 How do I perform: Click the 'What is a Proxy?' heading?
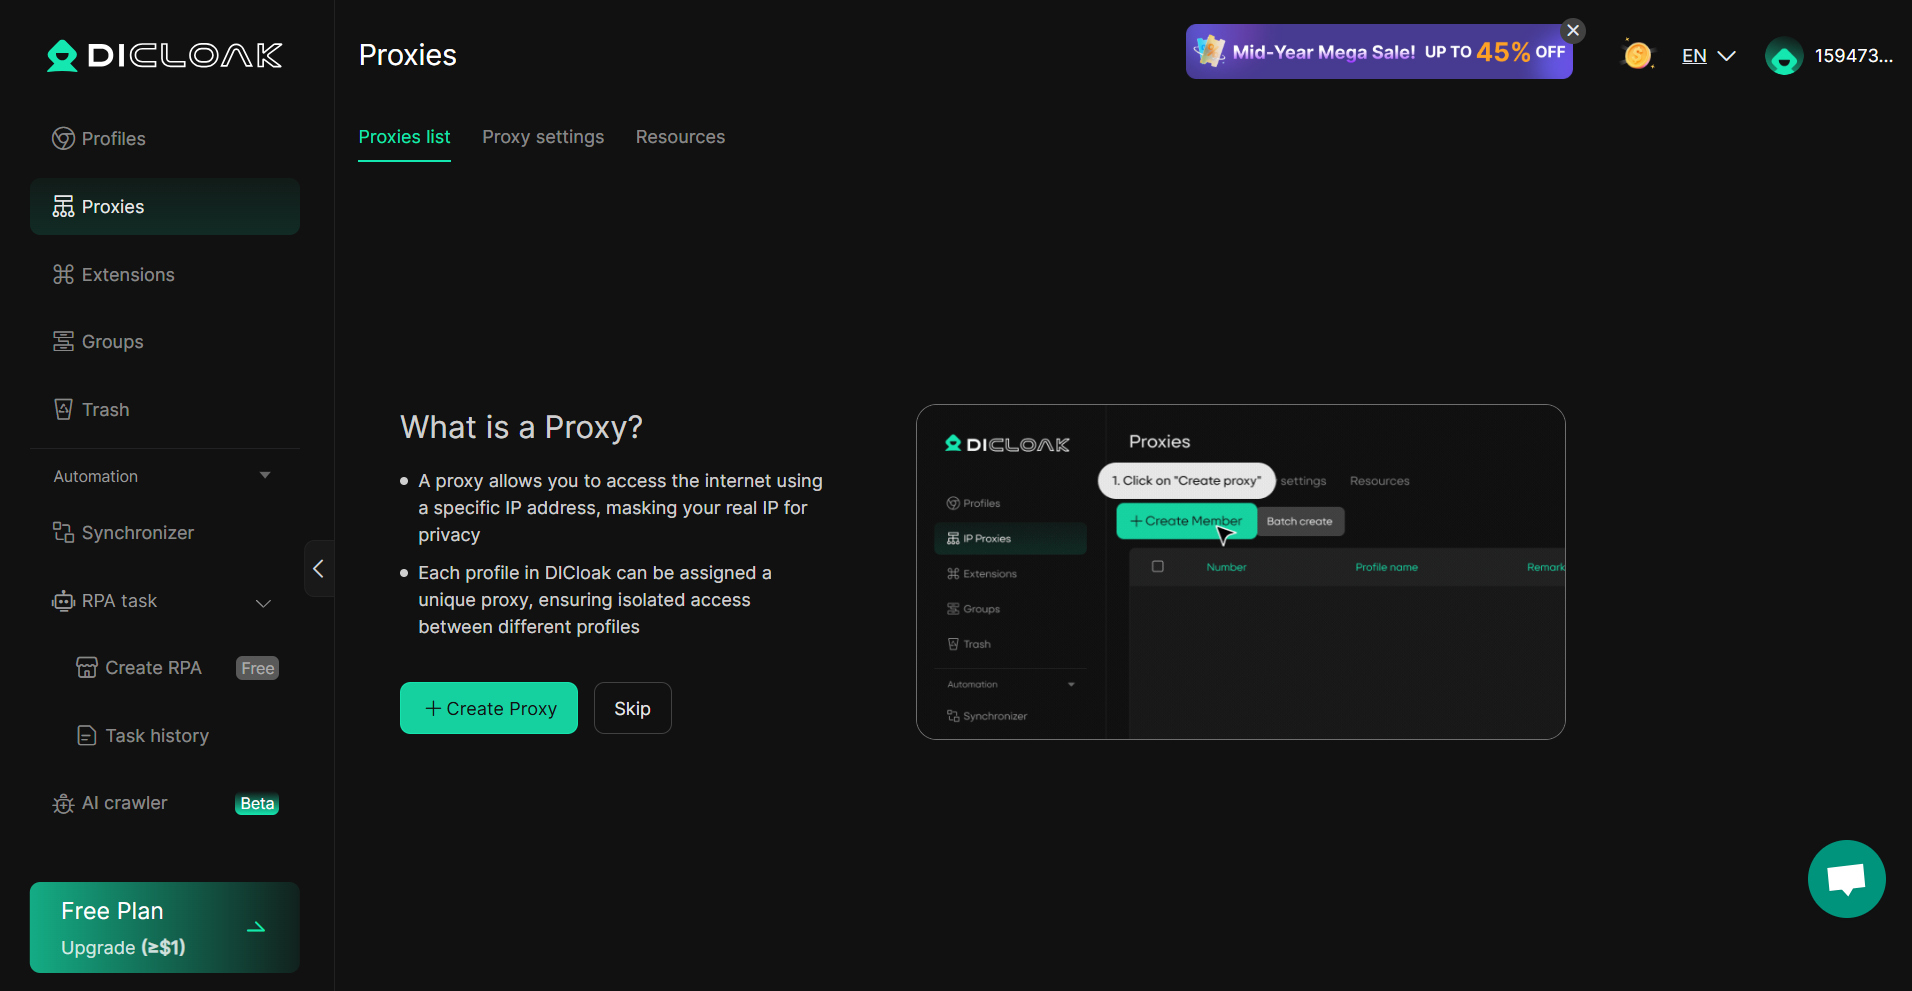[x=521, y=427]
